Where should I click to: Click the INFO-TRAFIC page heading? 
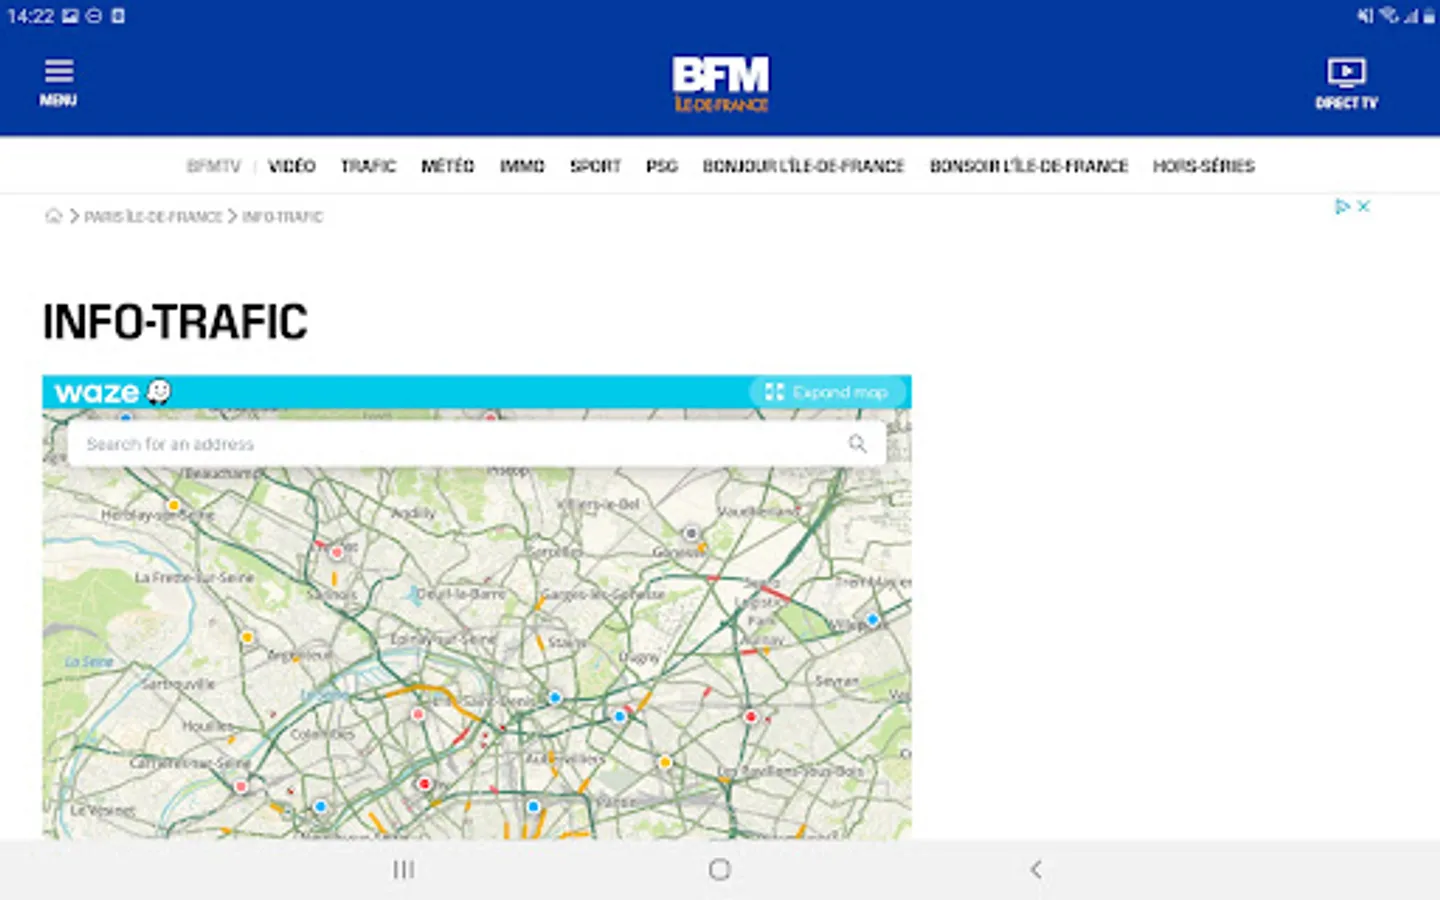[175, 322]
